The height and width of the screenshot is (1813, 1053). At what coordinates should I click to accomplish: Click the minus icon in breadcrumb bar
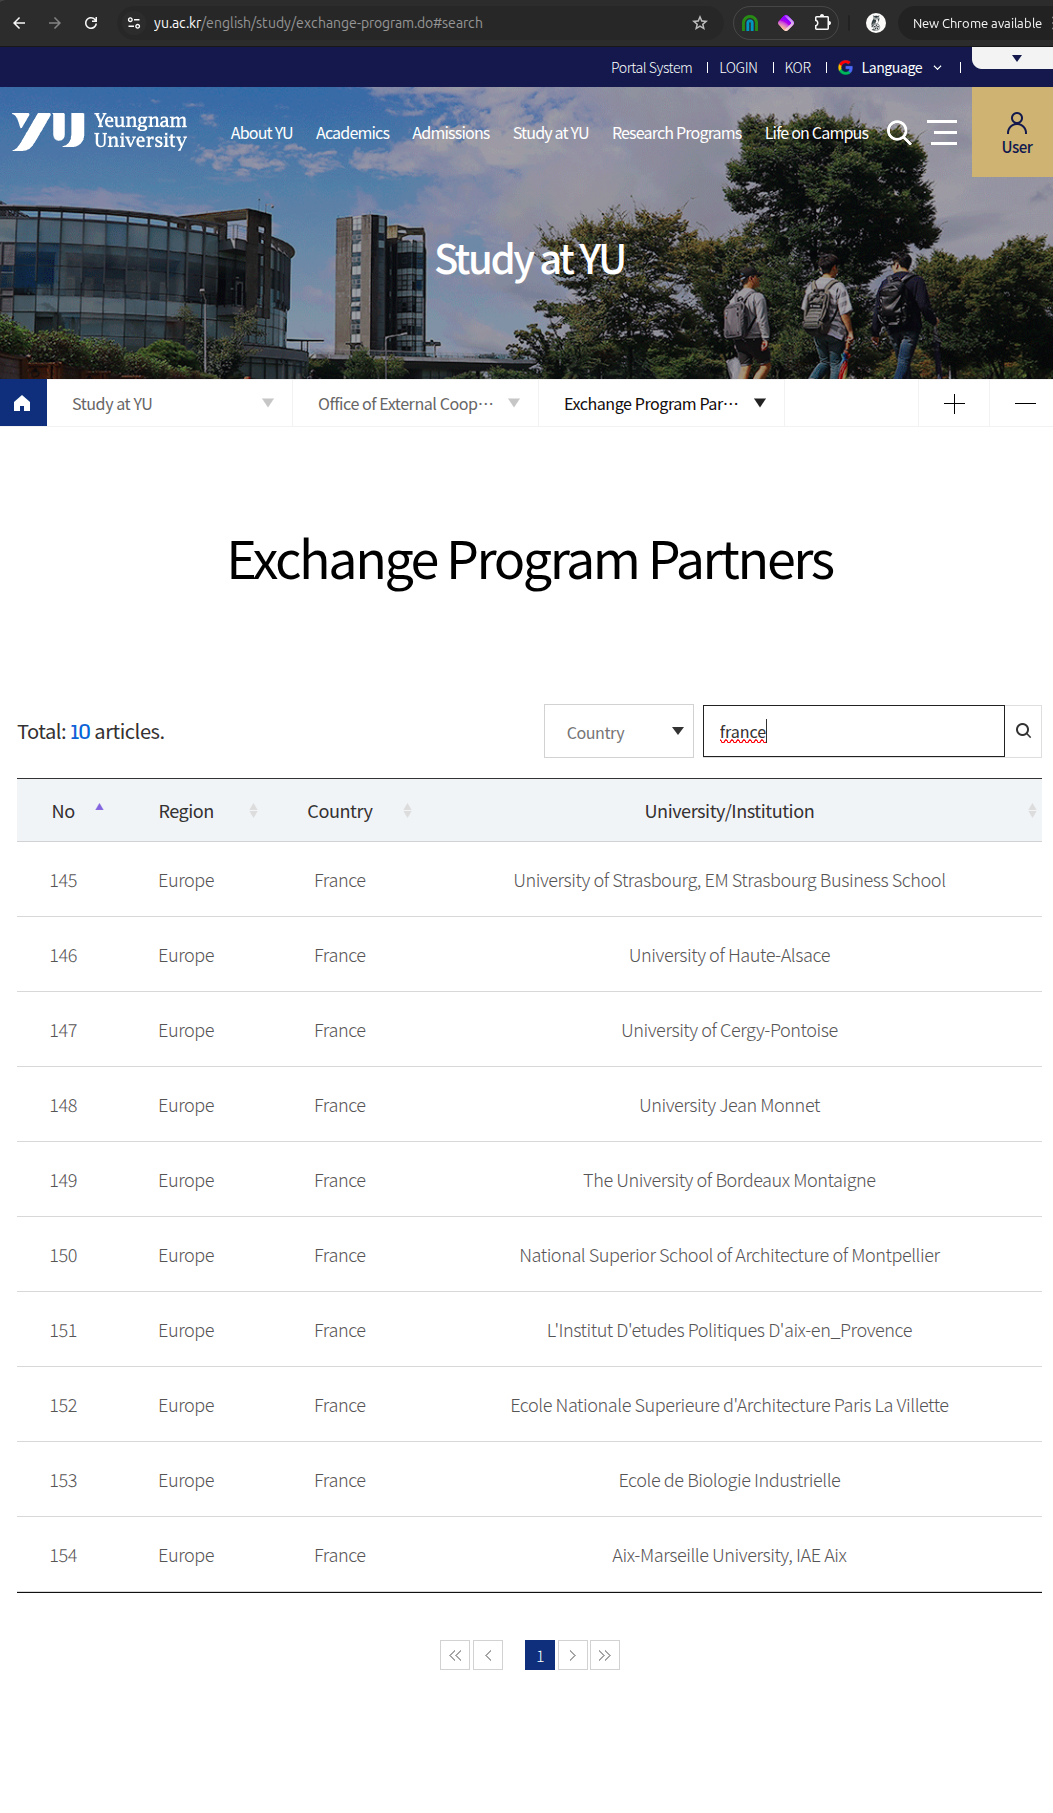(1025, 403)
